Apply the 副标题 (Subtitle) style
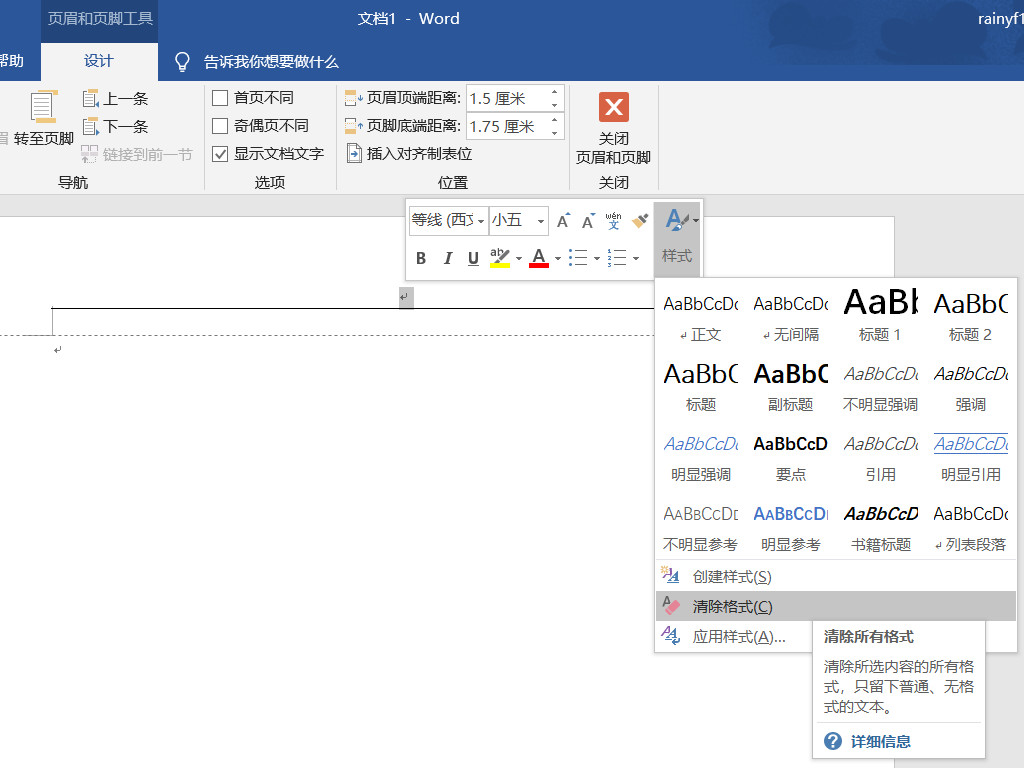Screen dimensions: 1024x768 (x=791, y=387)
